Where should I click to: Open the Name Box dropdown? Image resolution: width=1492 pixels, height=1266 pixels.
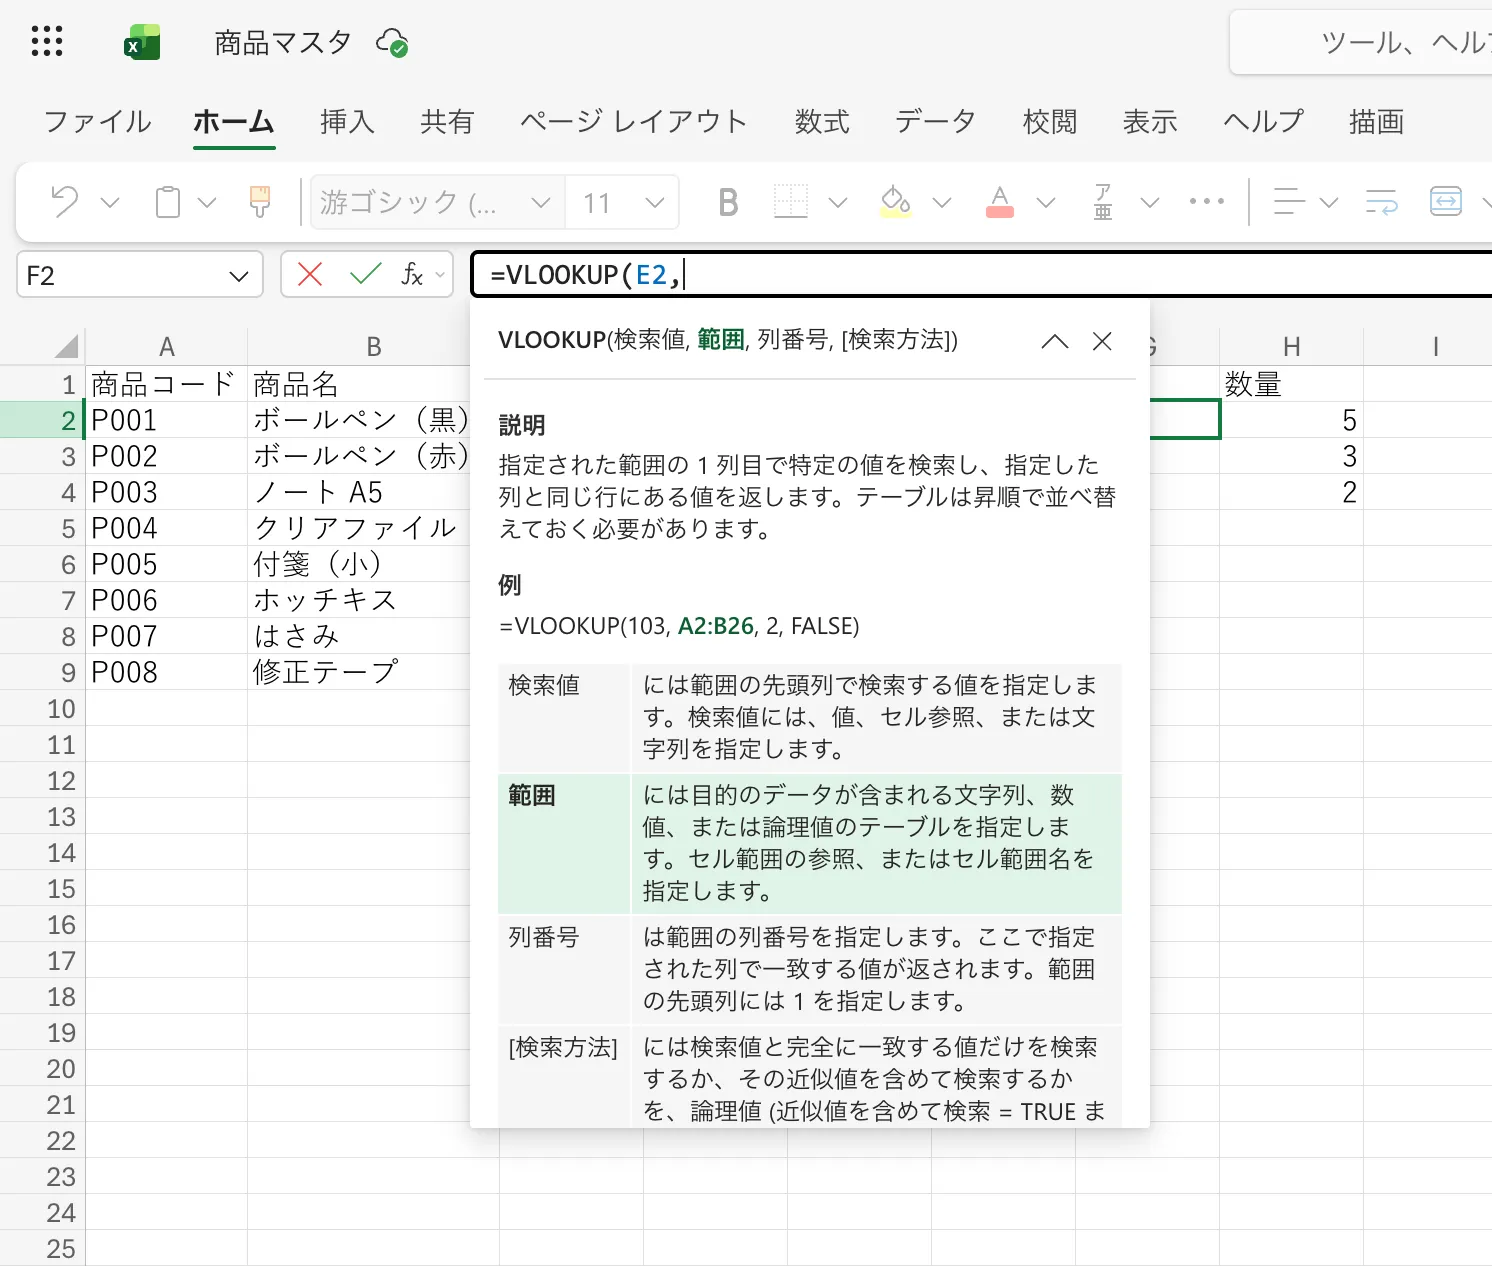click(x=238, y=276)
